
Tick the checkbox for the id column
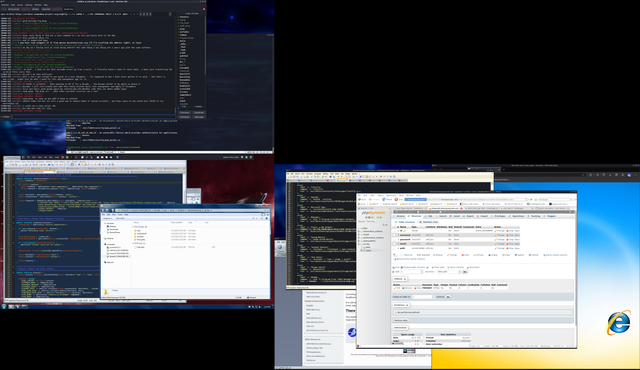pos(394,230)
